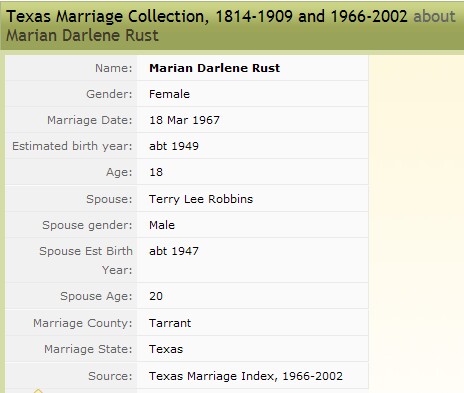Click the Female gender value

169,94
